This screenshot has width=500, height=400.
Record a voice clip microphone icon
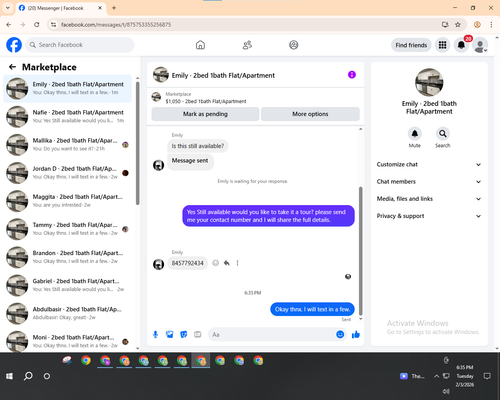coord(155,334)
